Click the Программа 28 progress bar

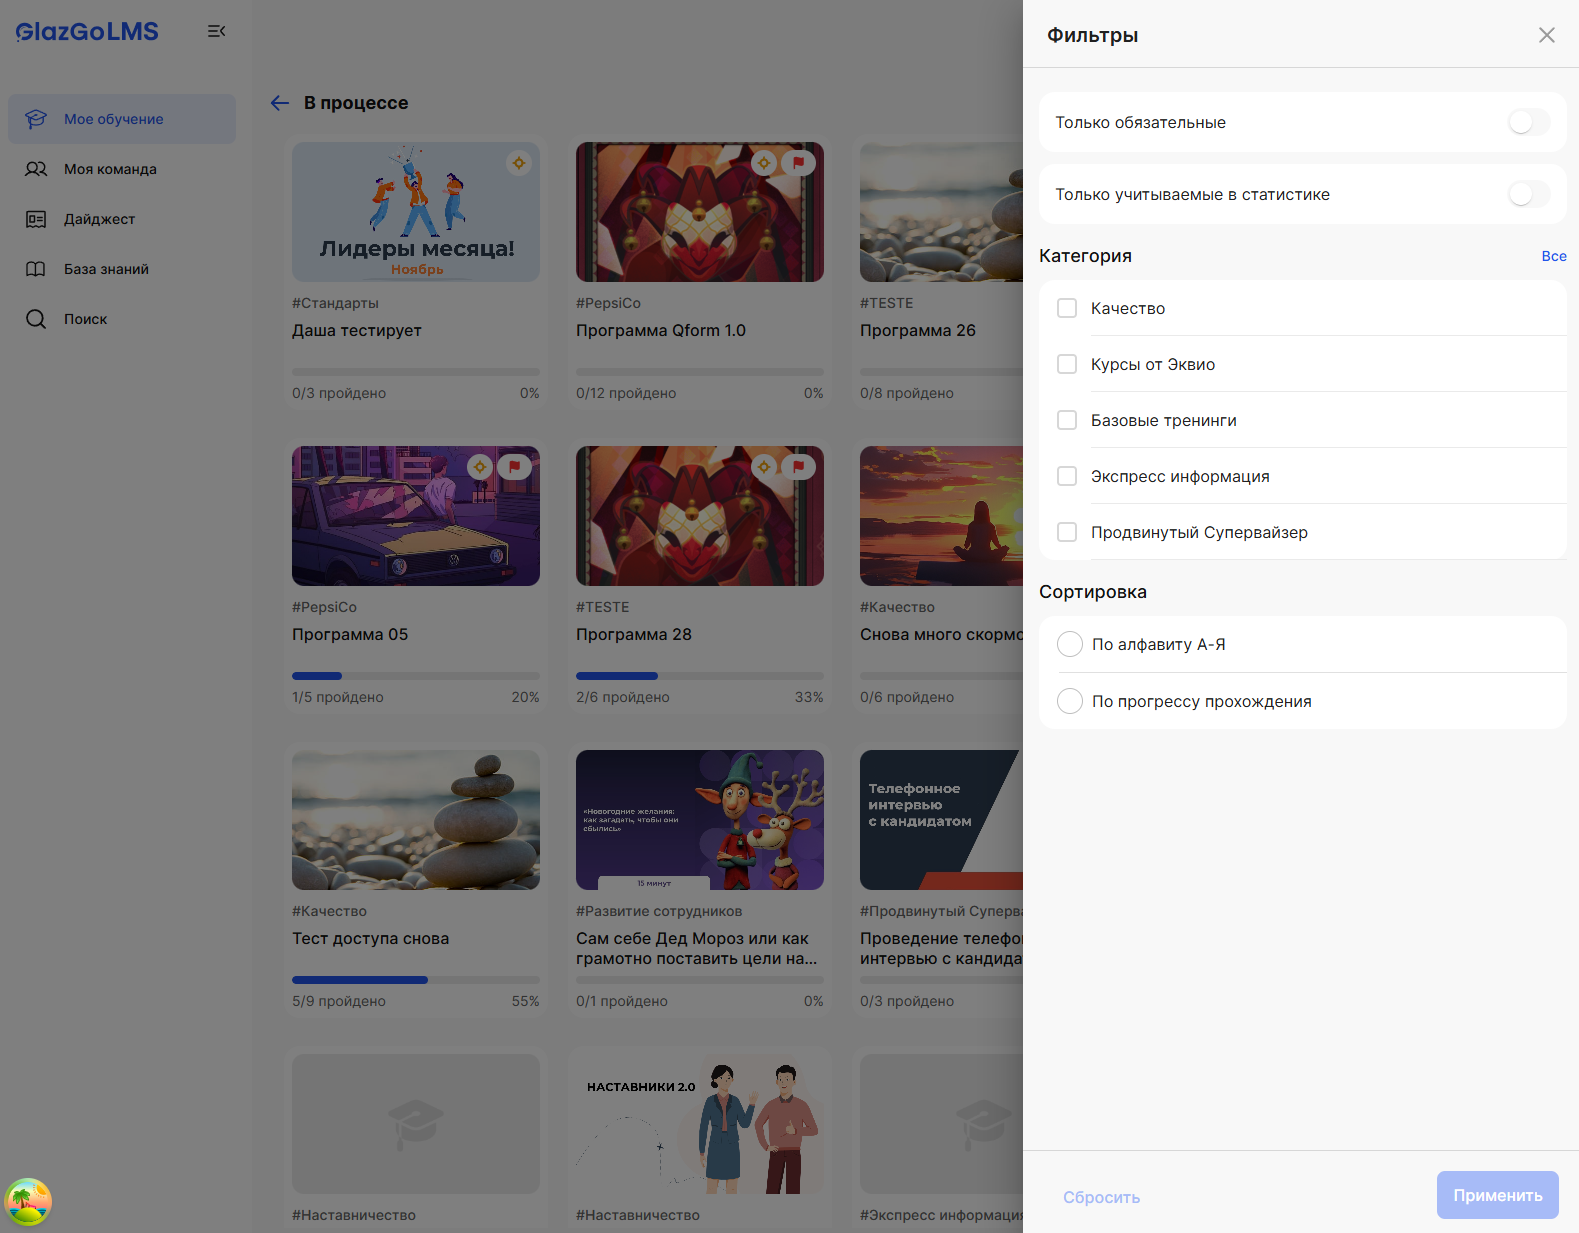(x=700, y=676)
